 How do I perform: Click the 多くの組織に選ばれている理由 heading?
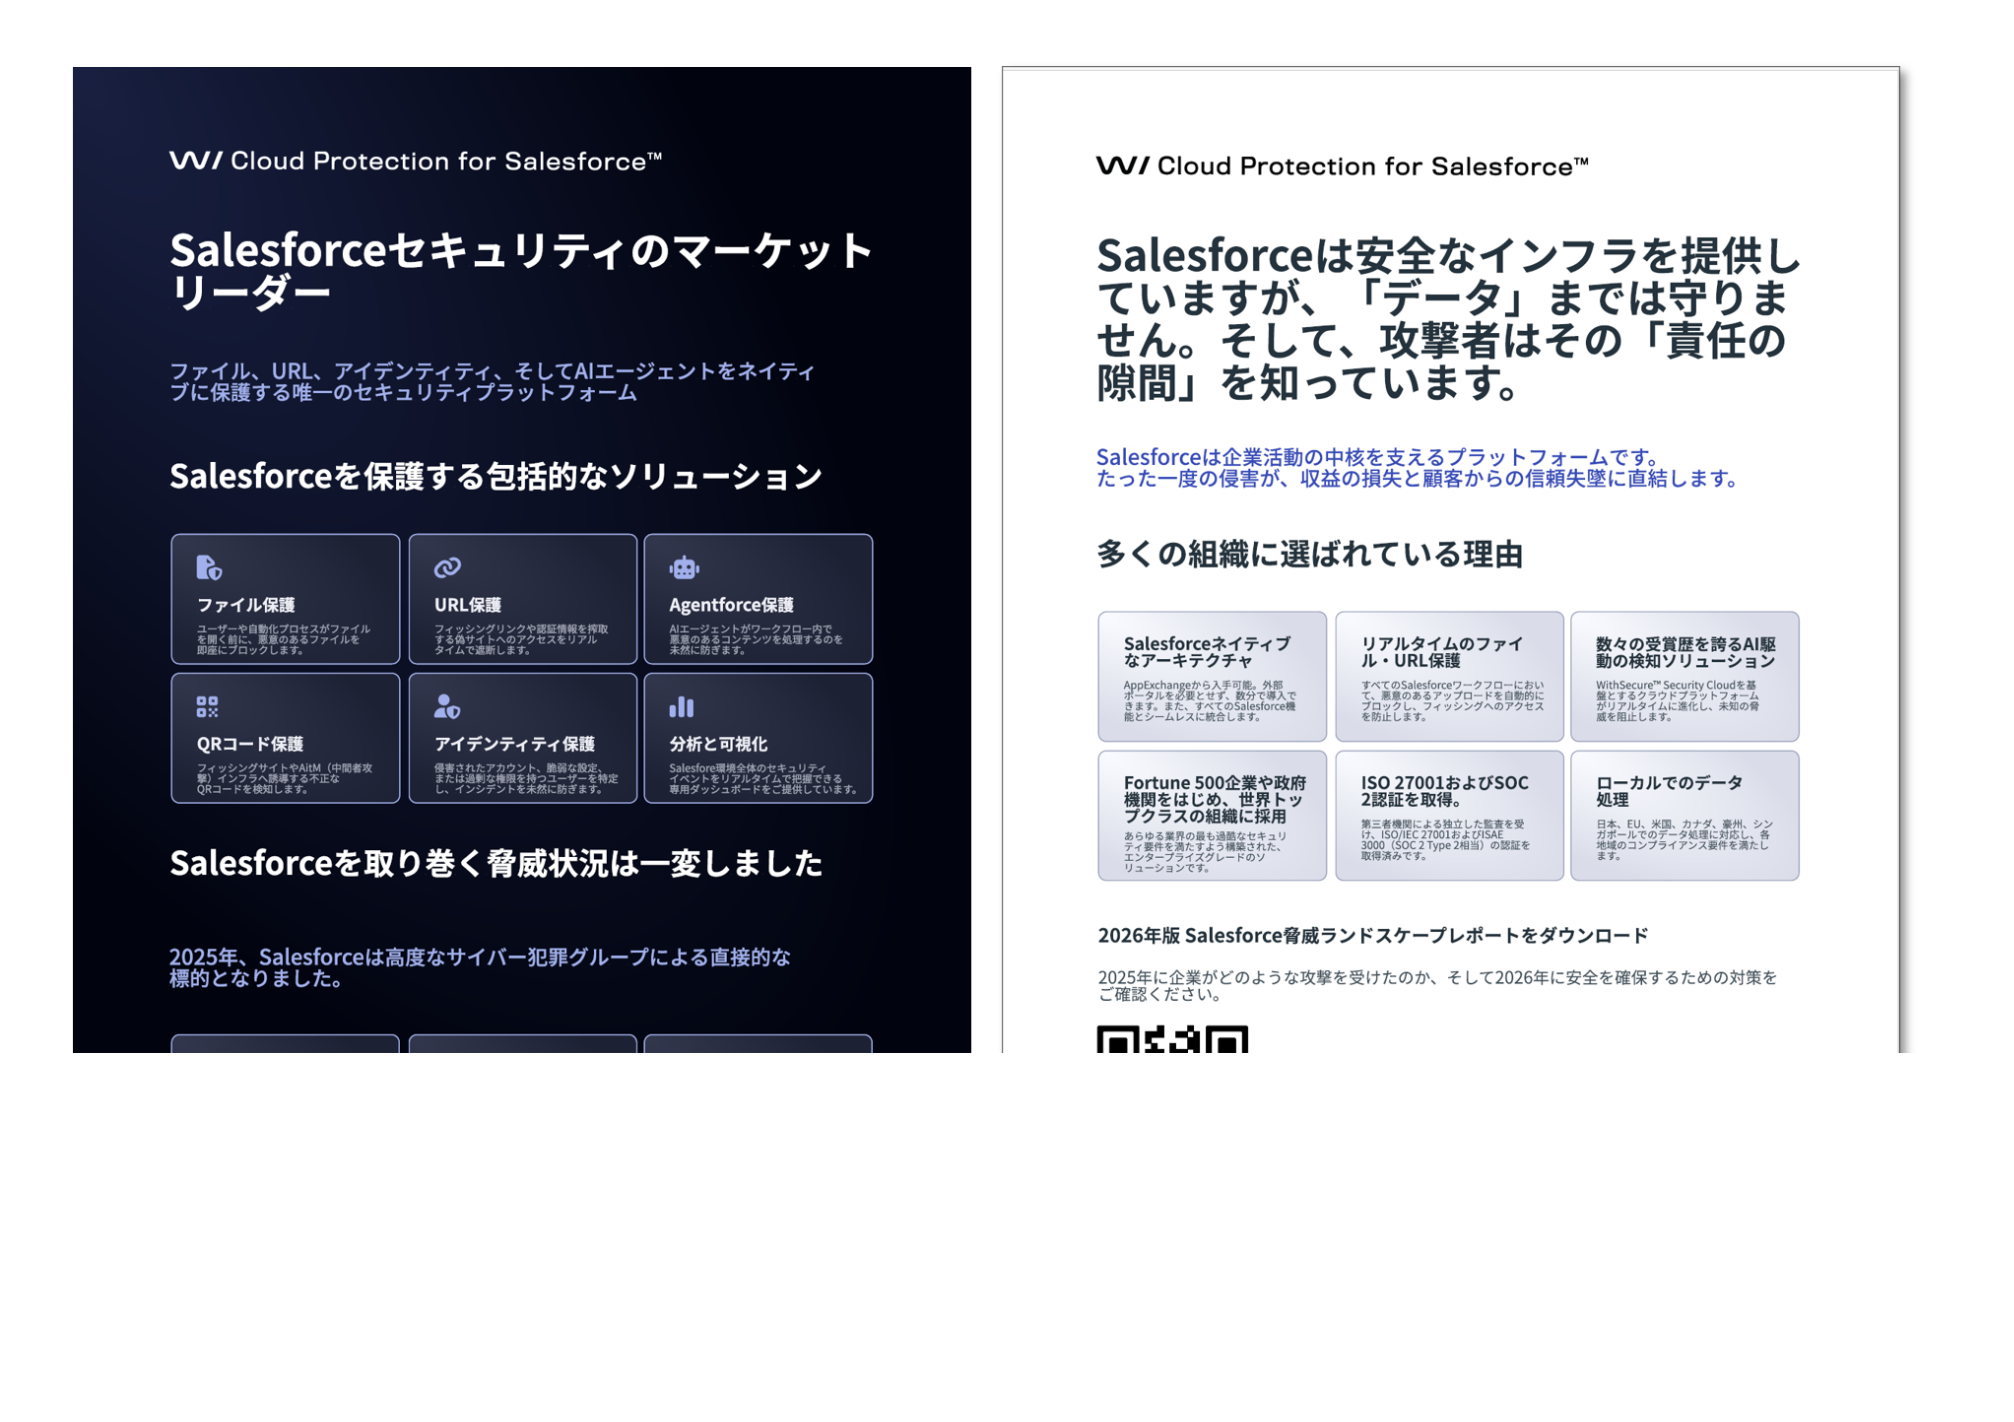pos(1309,554)
